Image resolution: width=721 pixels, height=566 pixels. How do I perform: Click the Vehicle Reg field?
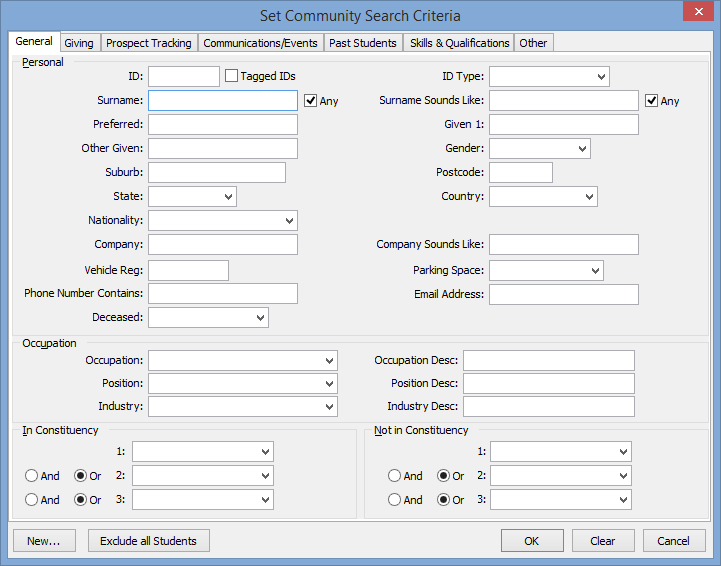(188, 270)
